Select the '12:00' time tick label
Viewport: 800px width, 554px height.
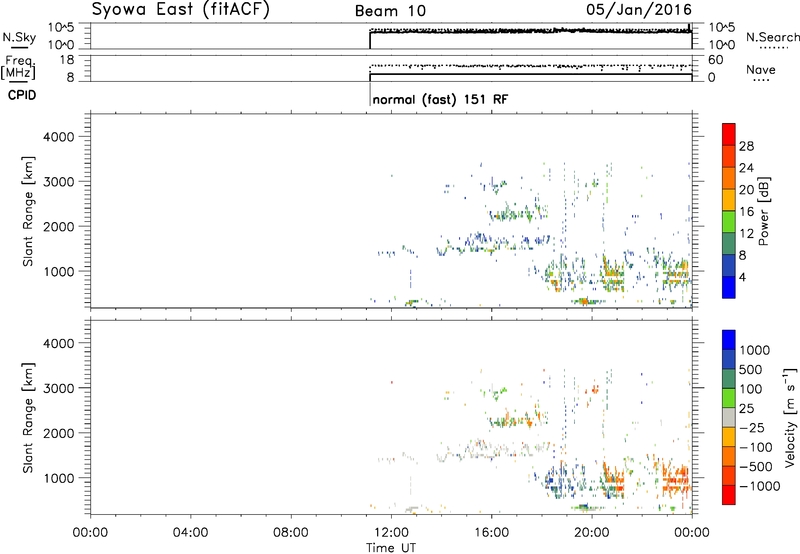pos(391,533)
